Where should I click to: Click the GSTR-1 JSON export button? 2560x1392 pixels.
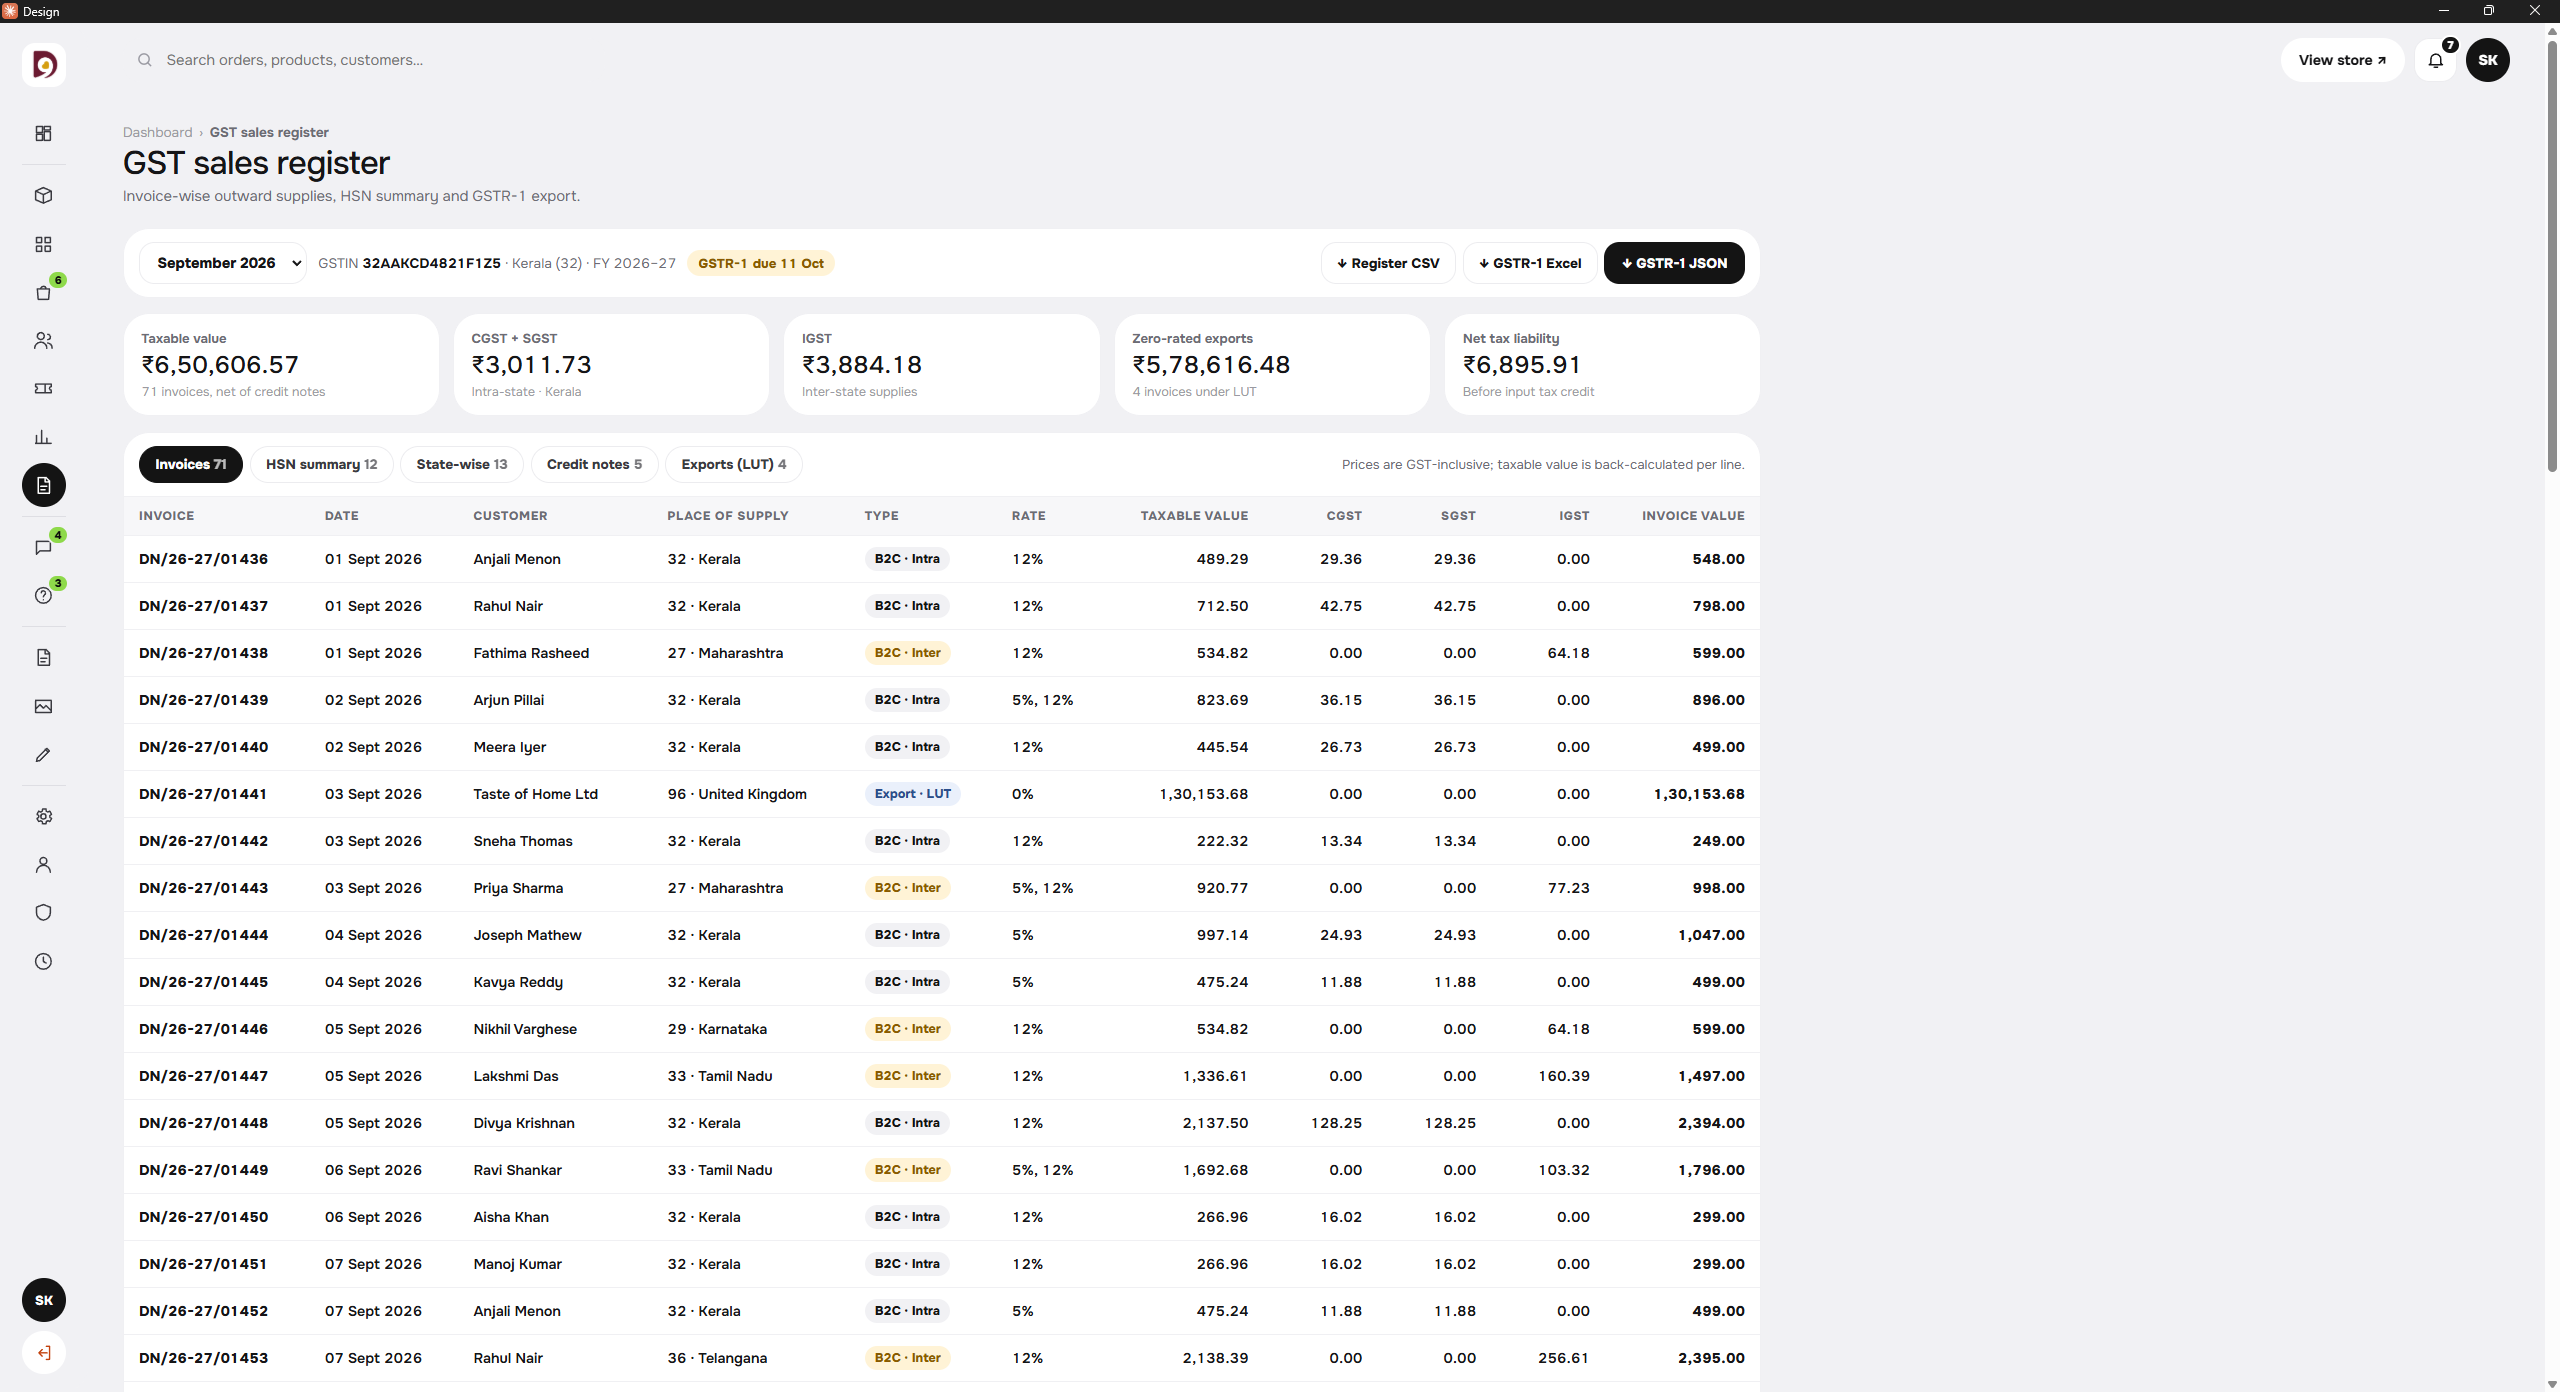[1674, 263]
